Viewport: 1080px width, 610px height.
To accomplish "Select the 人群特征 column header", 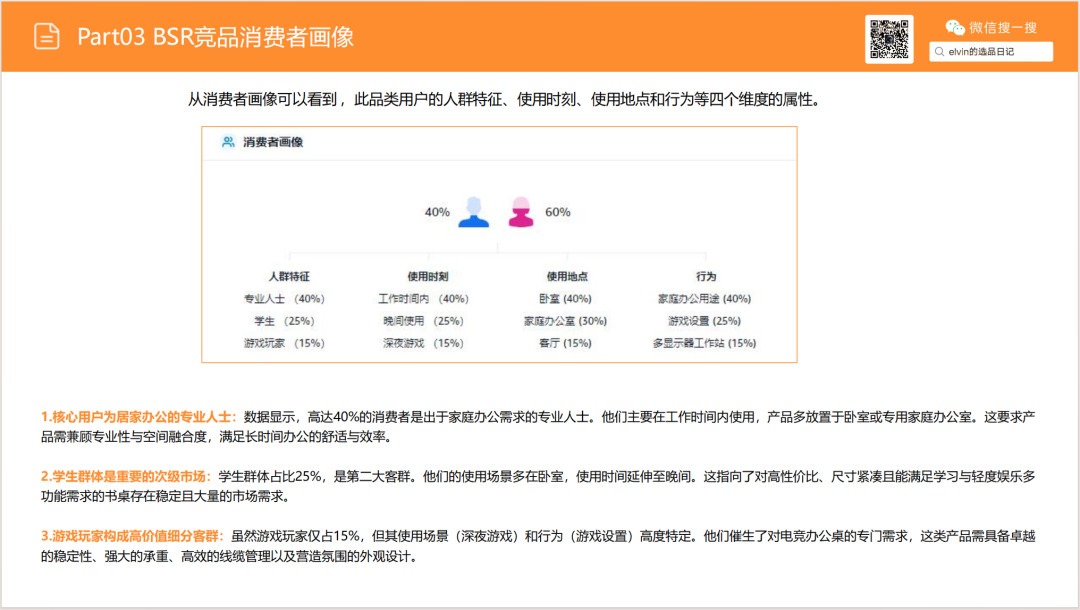I will 289,276.
